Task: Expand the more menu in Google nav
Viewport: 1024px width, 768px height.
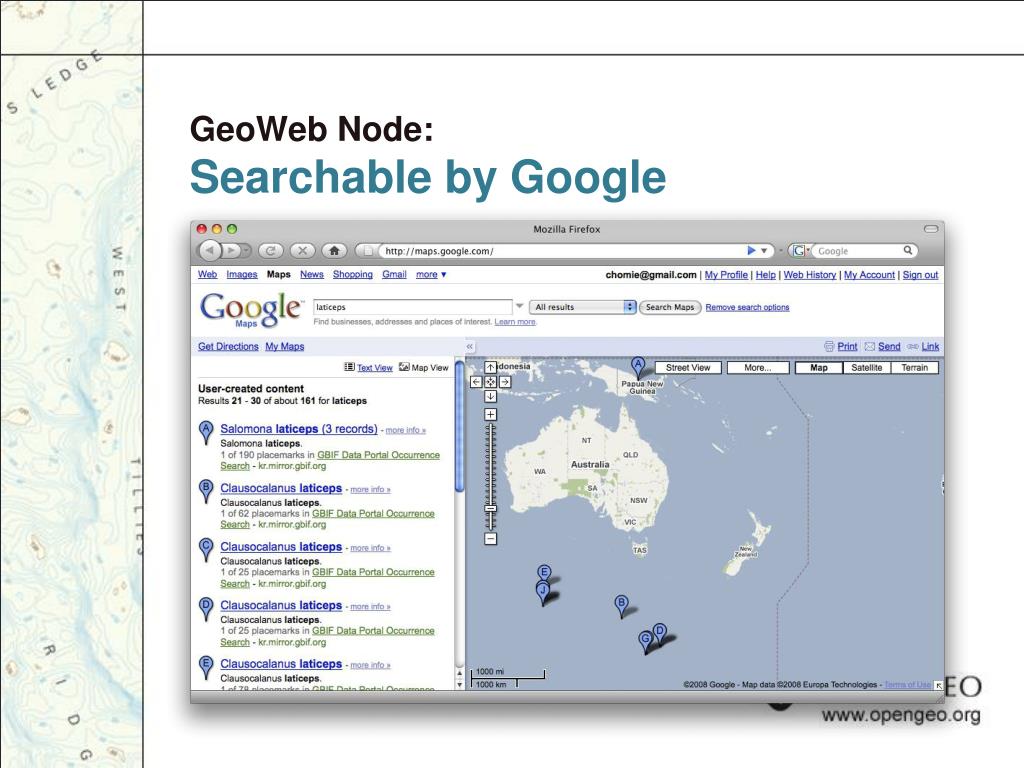Action: pos(431,274)
